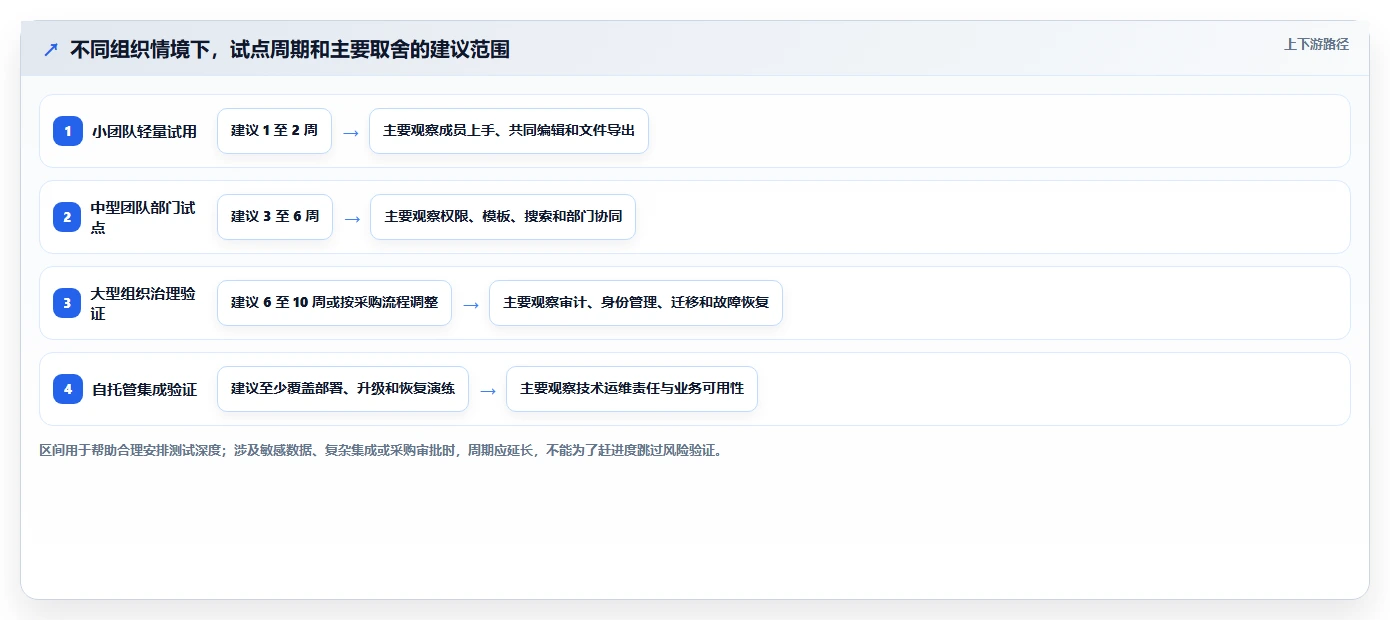Click the 上下游路径 label in the header
The width and height of the screenshot is (1390, 620).
click(1316, 44)
